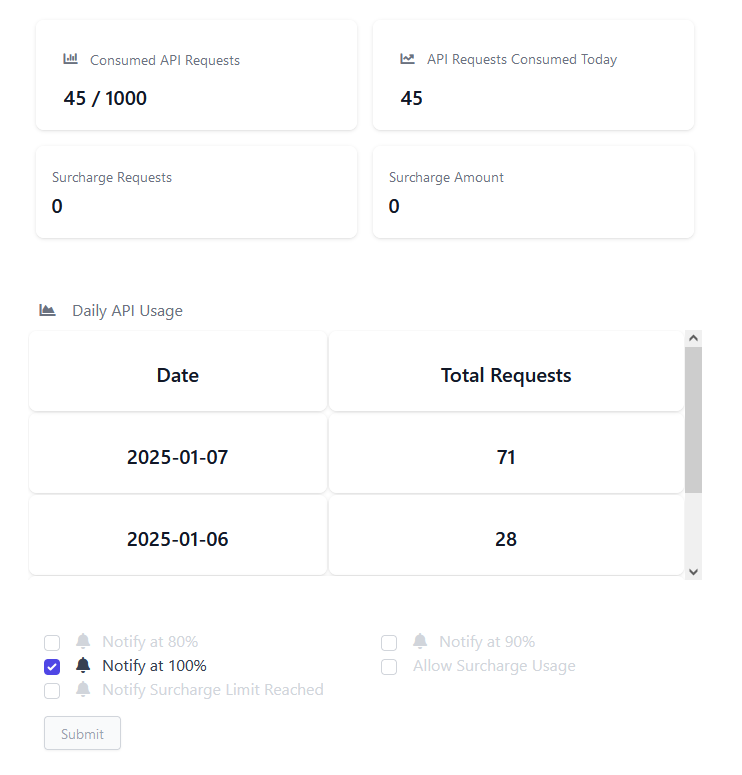This screenshot has height=775, width=742.
Task: Click the Date column header
Action: (178, 371)
